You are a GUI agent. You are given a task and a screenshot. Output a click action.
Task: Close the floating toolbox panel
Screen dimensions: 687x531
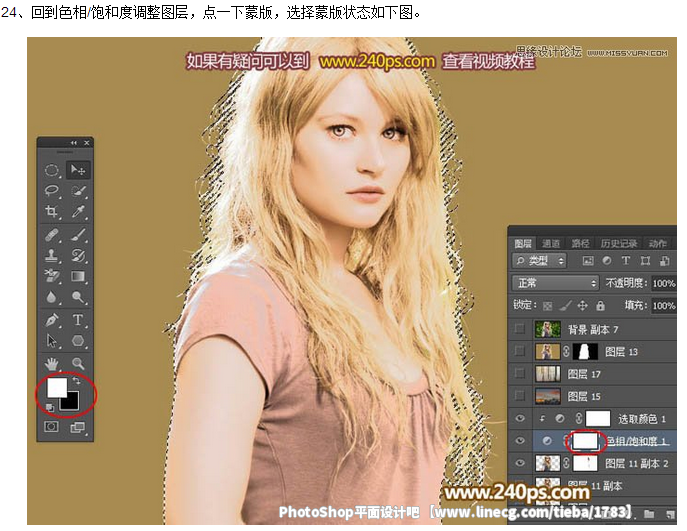point(87,143)
